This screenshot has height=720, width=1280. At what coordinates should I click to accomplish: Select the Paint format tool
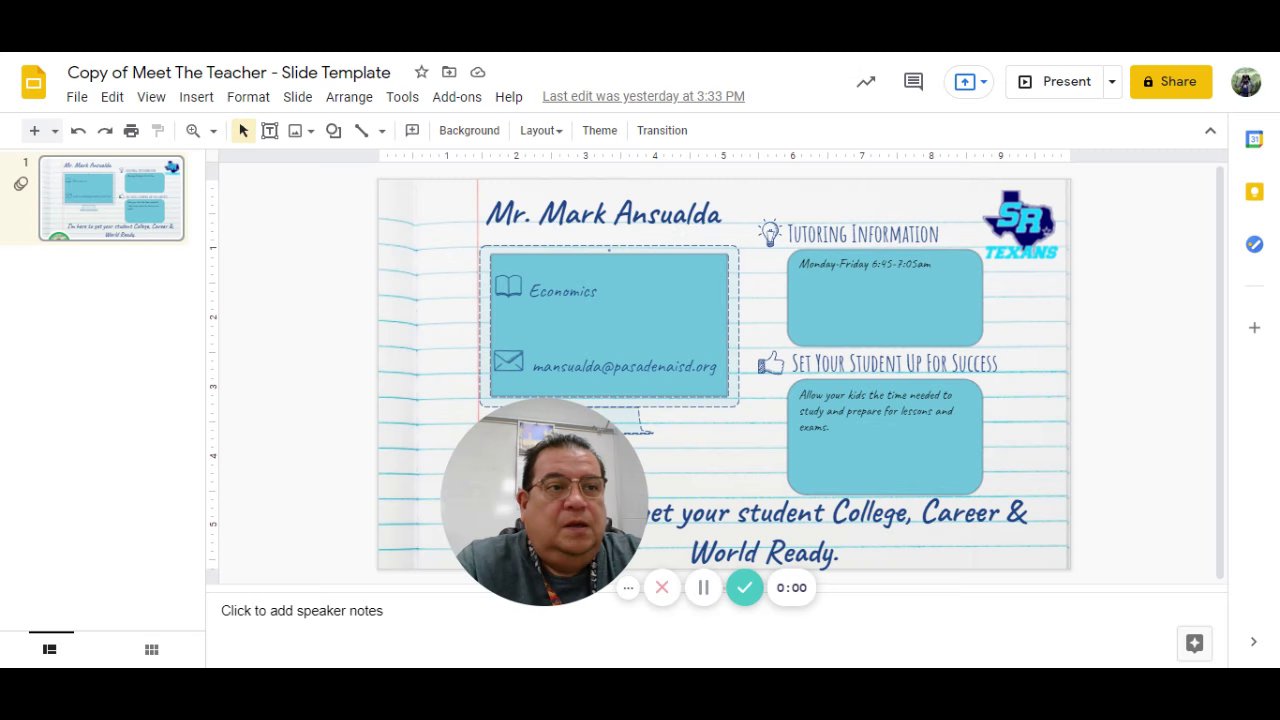(x=157, y=131)
